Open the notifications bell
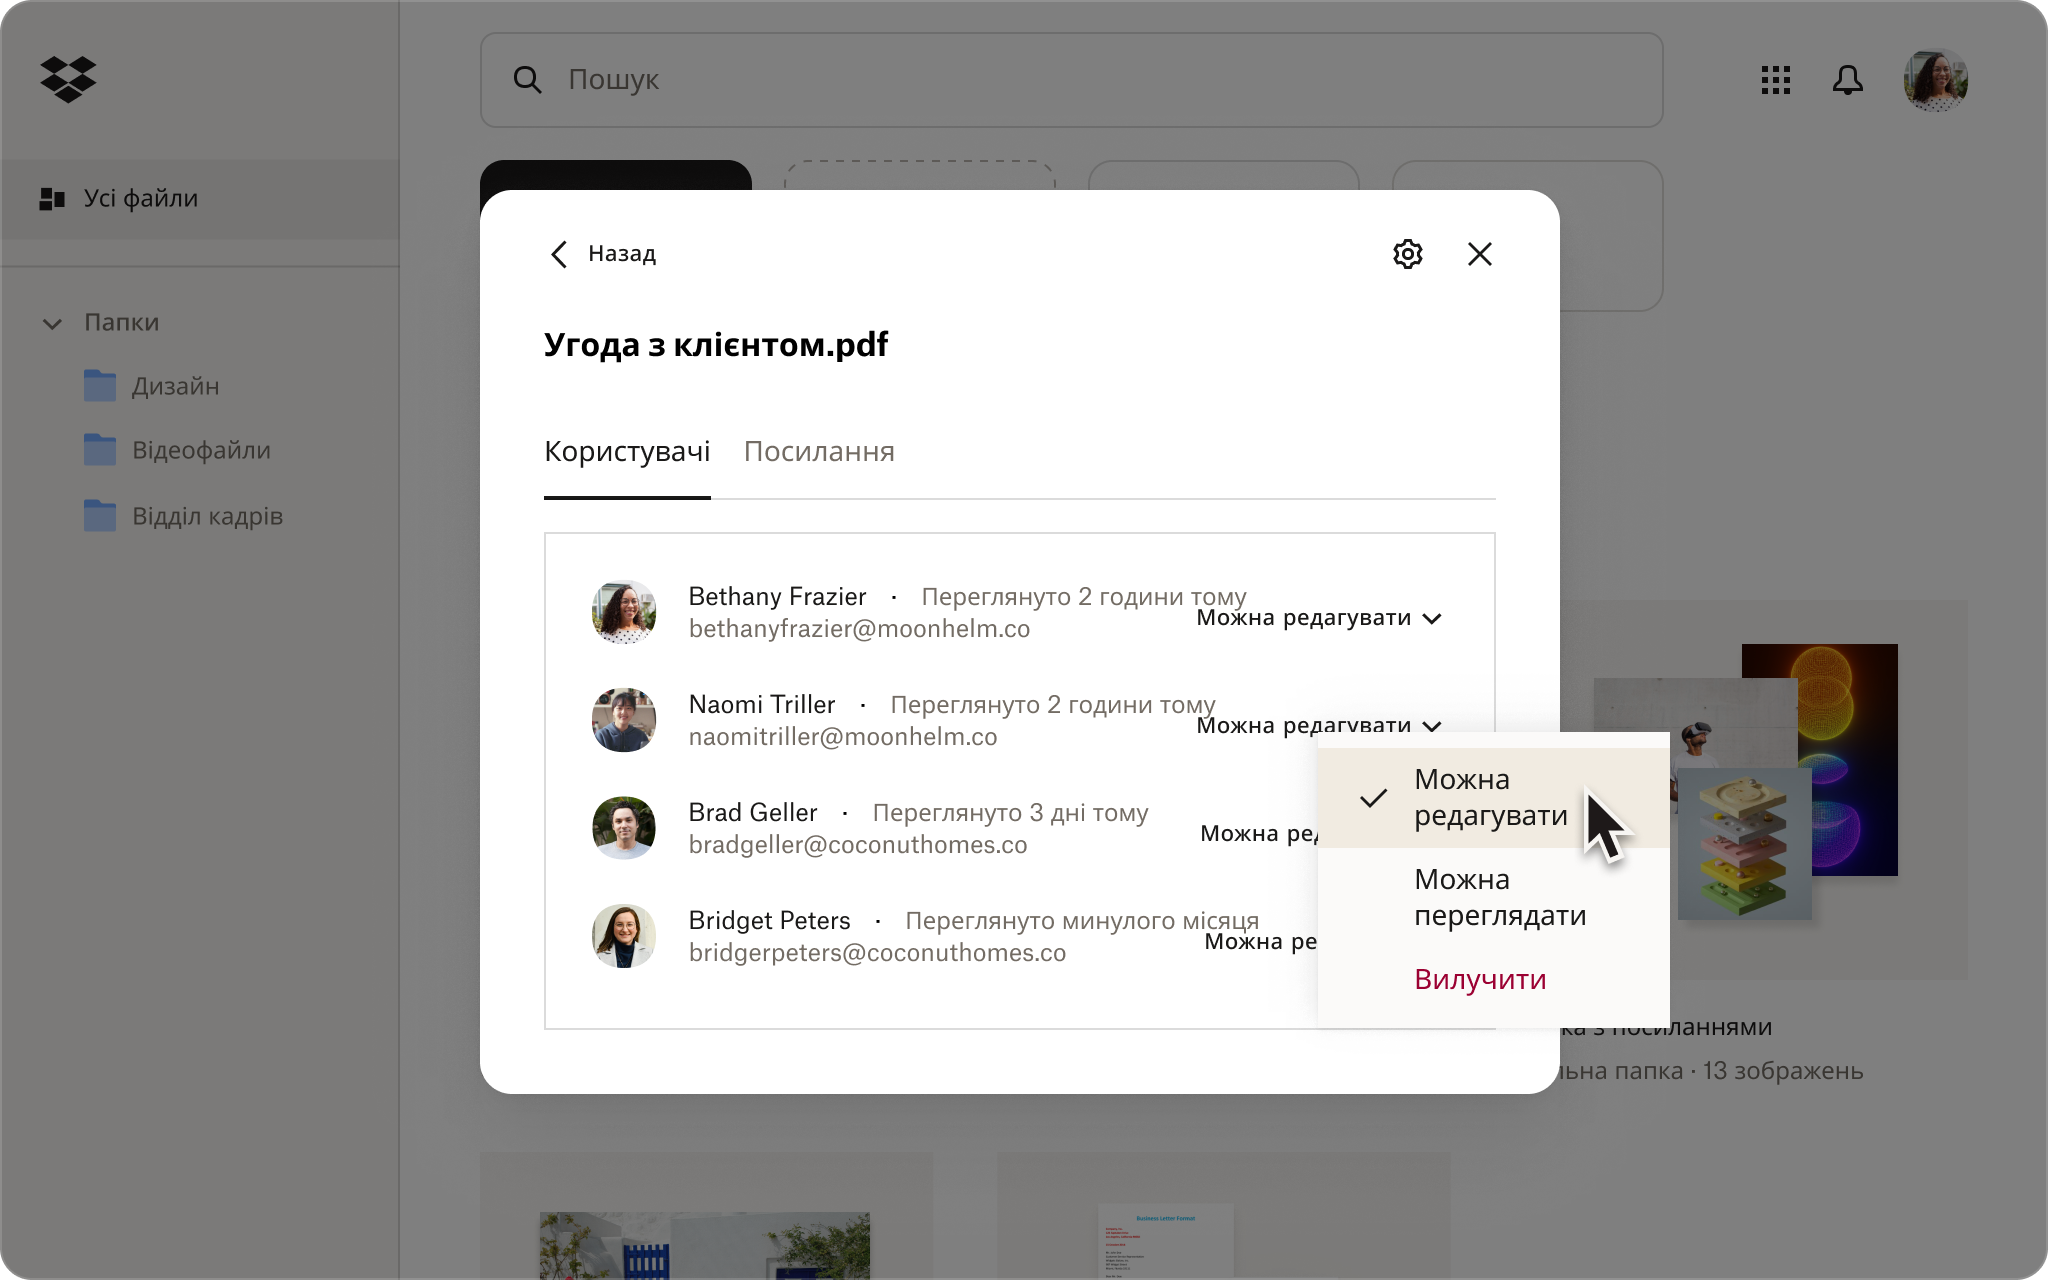2048x1280 pixels. pyautogui.click(x=1849, y=81)
